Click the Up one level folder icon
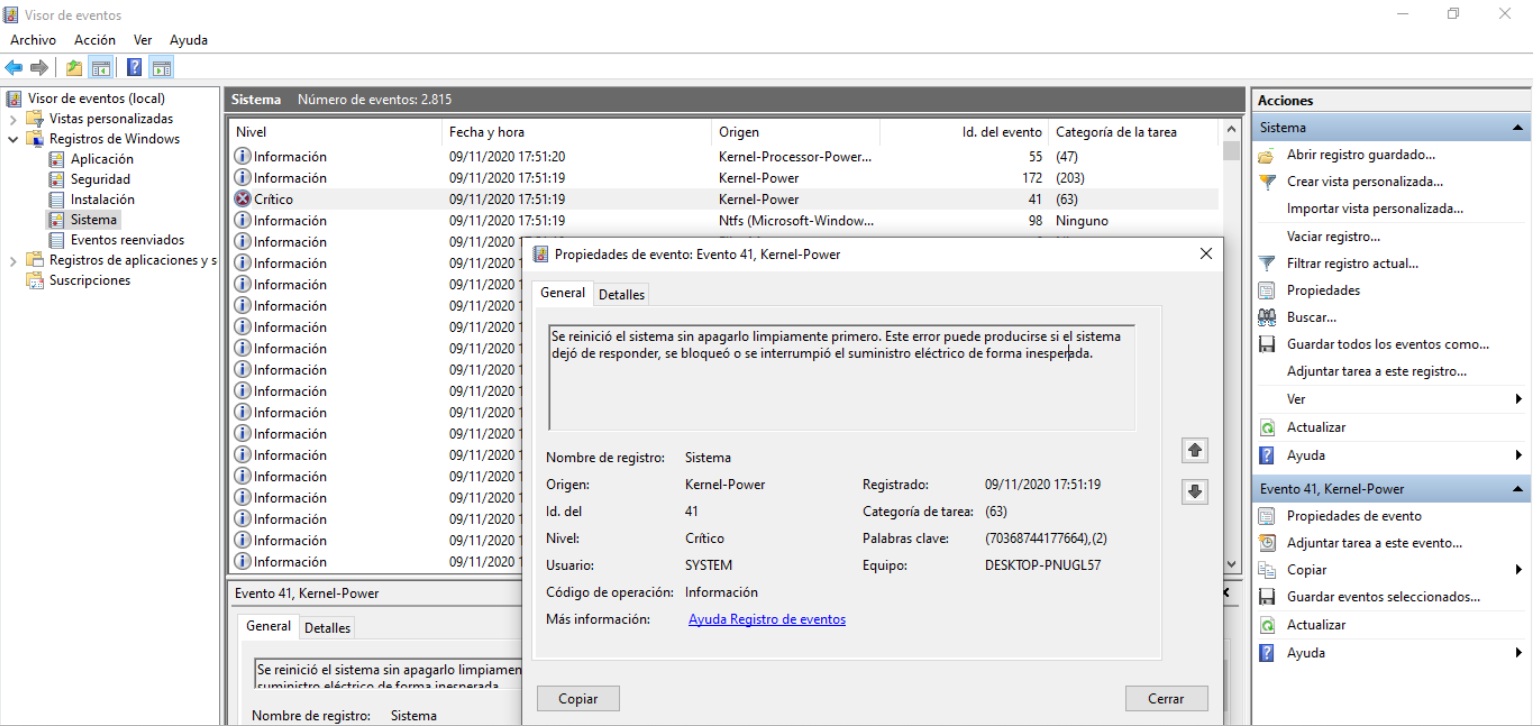Viewport: 1540px width, 726px height. [74, 68]
